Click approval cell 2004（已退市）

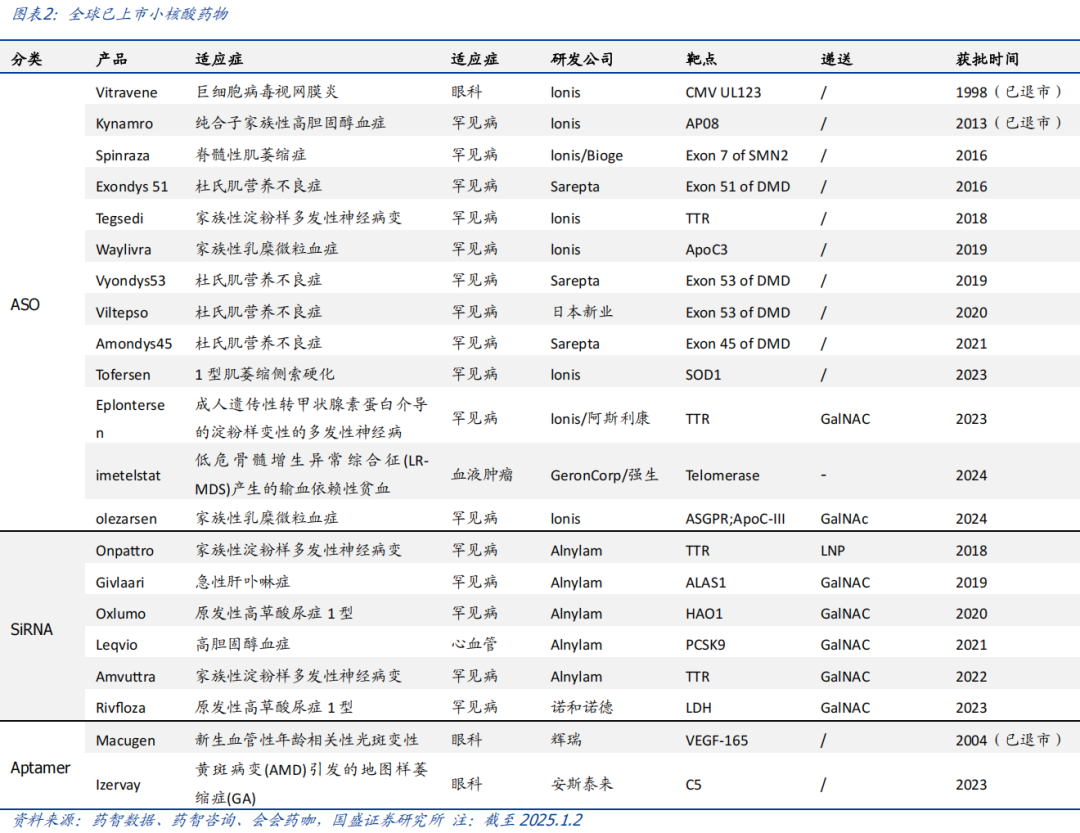click(1009, 741)
